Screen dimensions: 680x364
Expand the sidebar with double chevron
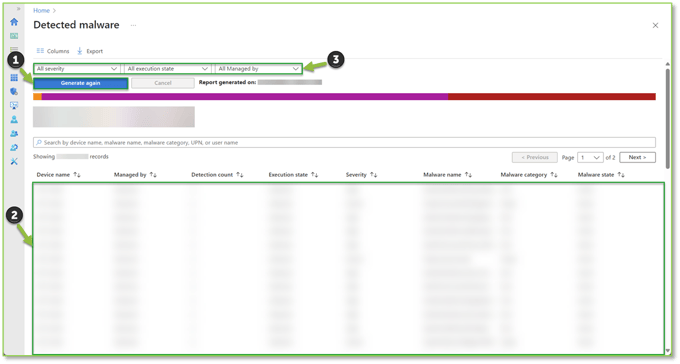click(x=18, y=9)
